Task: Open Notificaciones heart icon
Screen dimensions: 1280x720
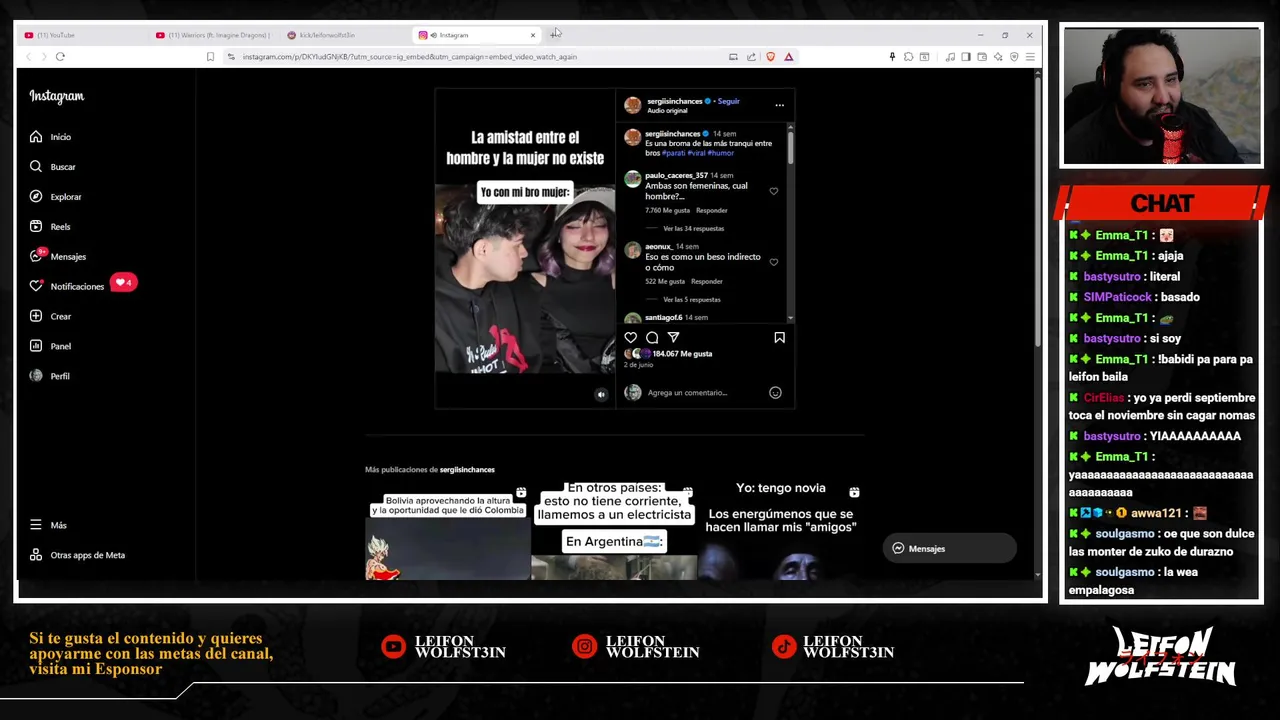Action: click(x=36, y=286)
